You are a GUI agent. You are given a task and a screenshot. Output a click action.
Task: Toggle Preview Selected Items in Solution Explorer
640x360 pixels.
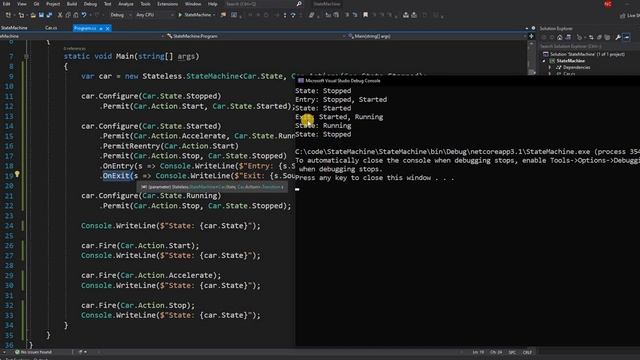[627, 37]
